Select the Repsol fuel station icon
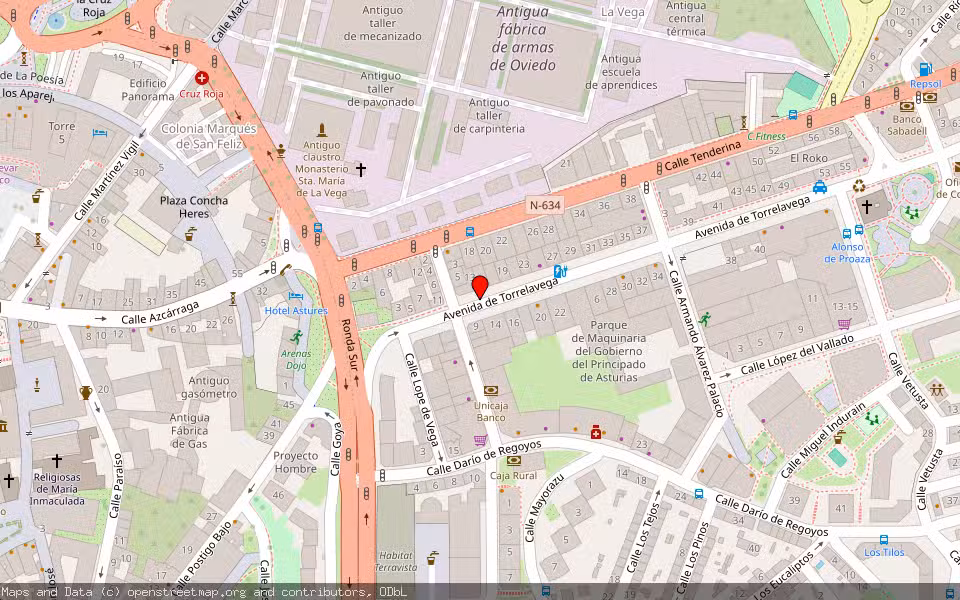The width and height of the screenshot is (960, 600). click(925, 69)
